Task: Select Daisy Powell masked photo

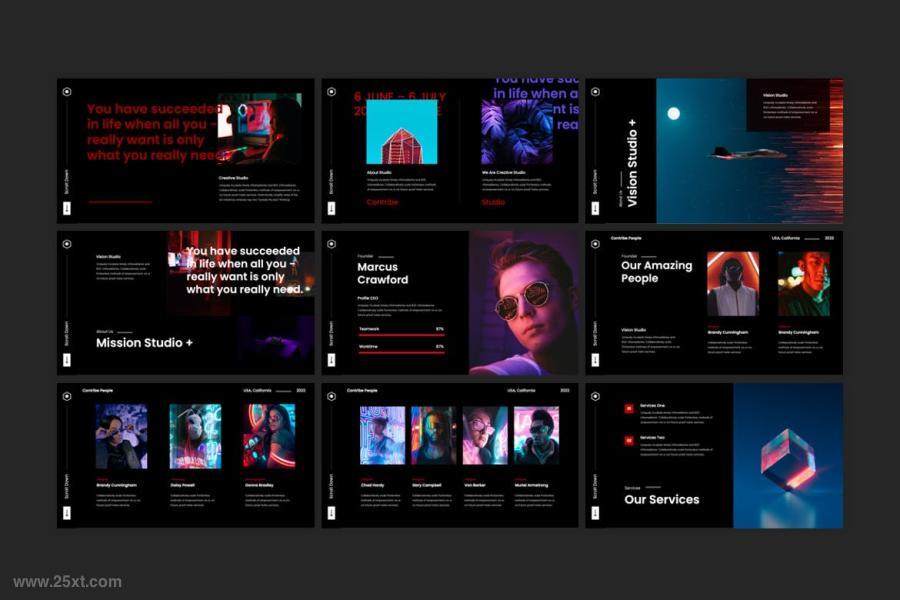Action: click(195, 436)
